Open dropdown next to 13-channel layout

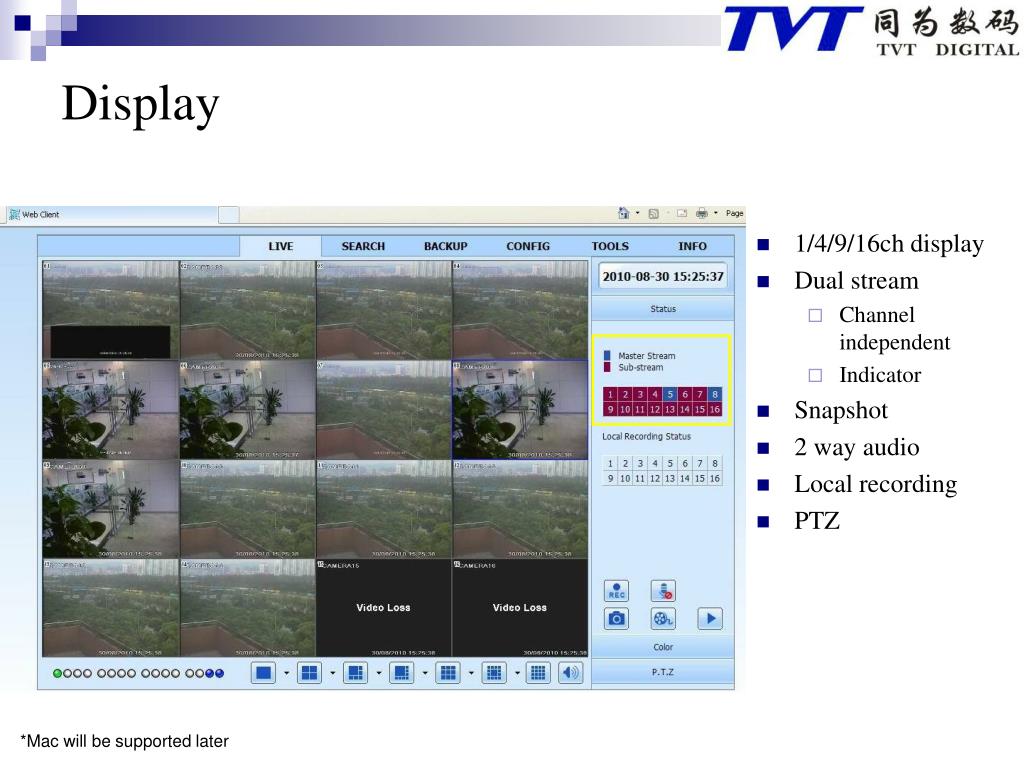point(517,673)
